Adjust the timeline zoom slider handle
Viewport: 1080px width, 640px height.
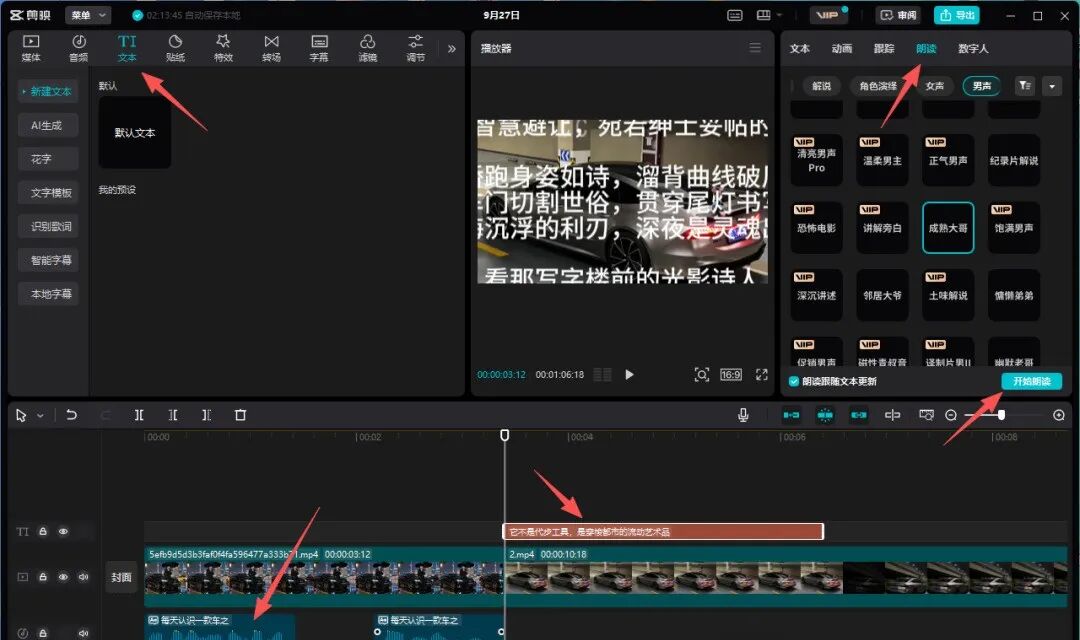point(1001,415)
